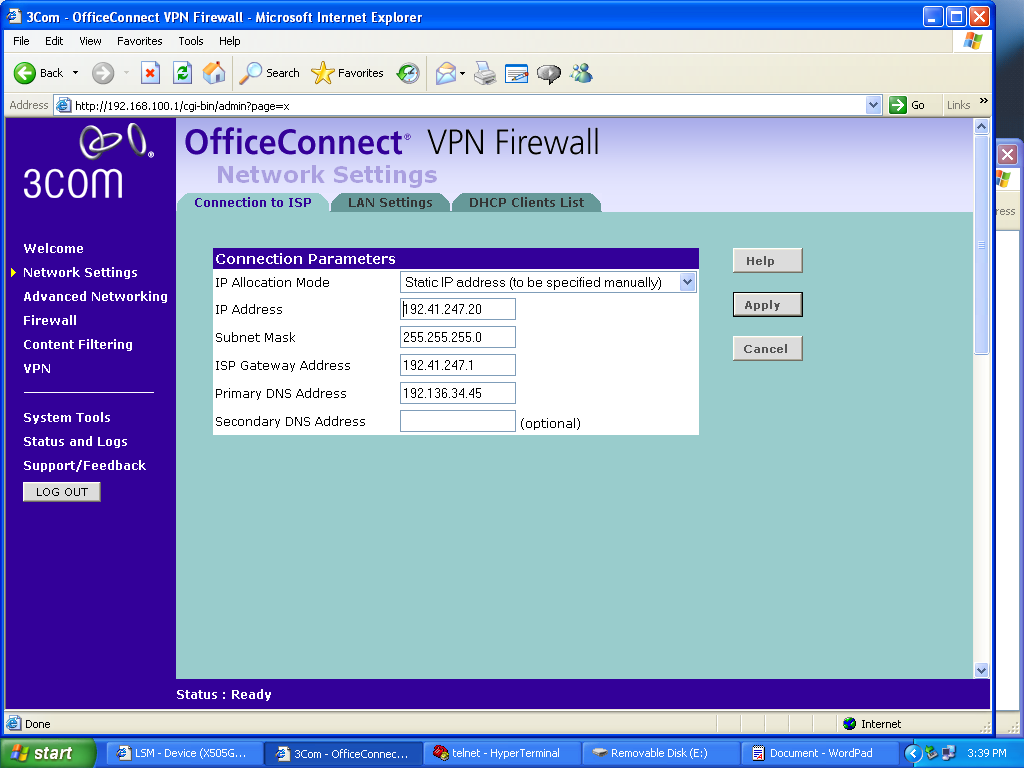Open the Firewall sidebar link
This screenshot has width=1024, height=768.
[x=50, y=321]
